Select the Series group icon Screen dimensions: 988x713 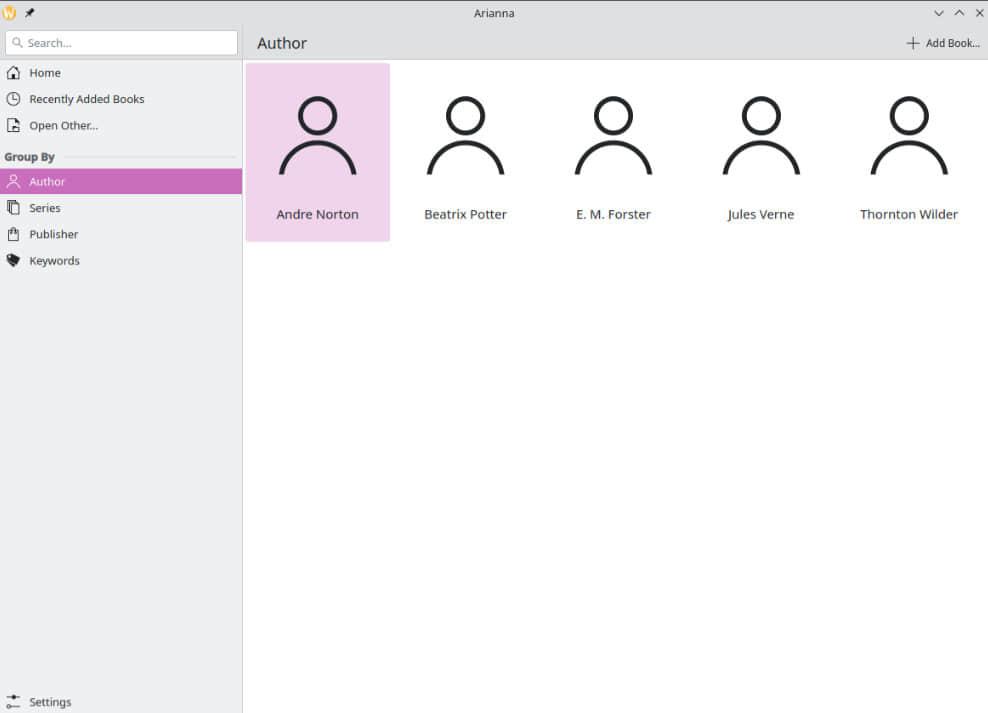[13, 208]
